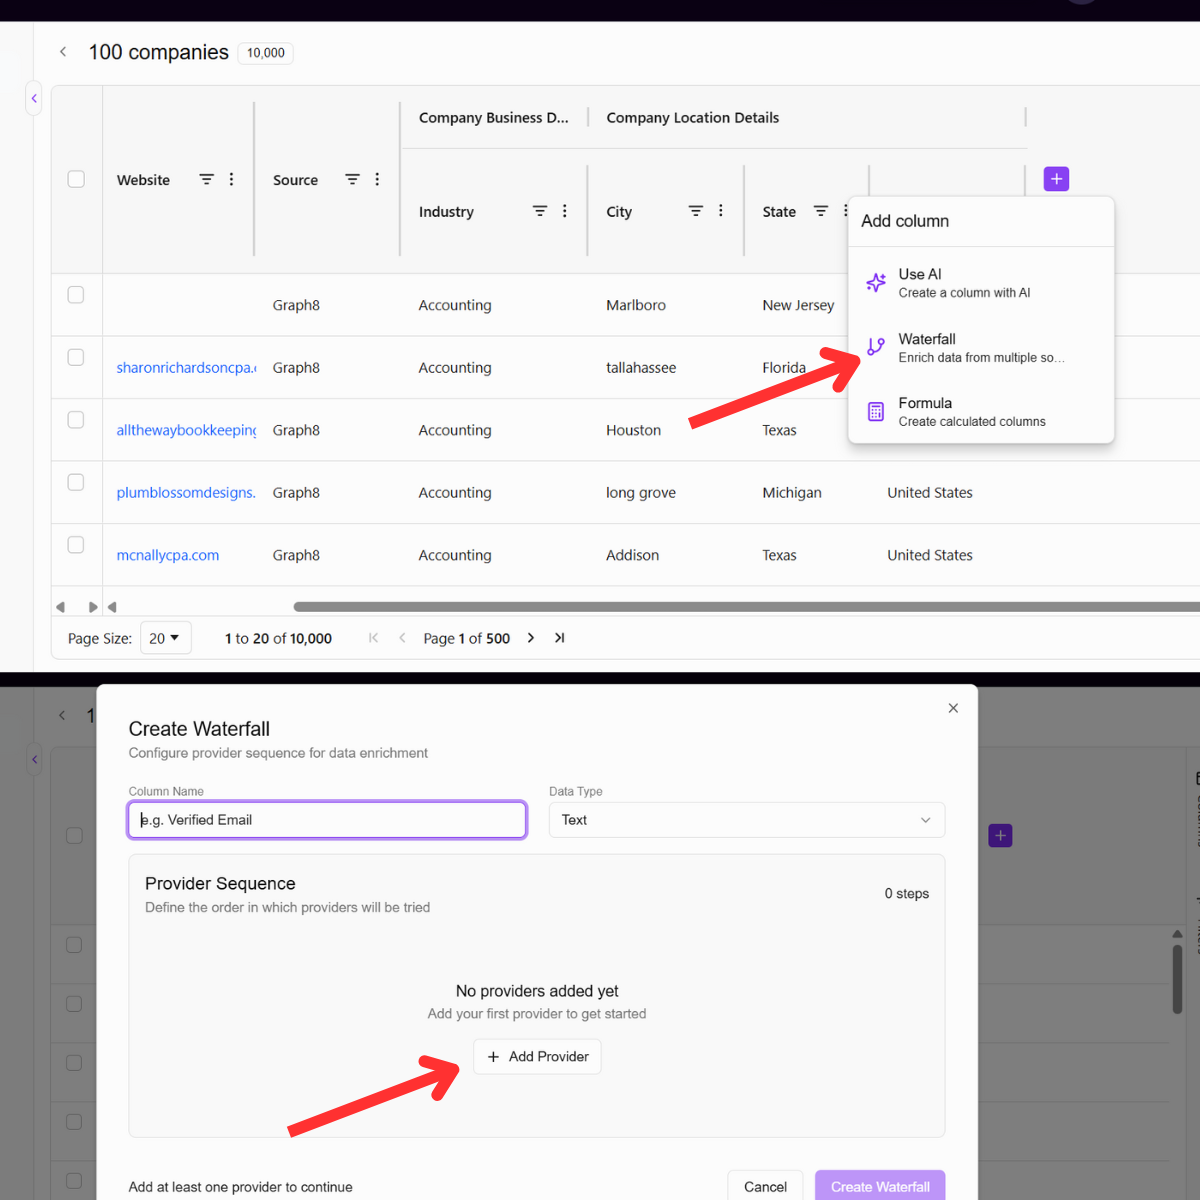Go back using arrow beside 100 companies
The image size is (1200, 1200).
(63, 51)
